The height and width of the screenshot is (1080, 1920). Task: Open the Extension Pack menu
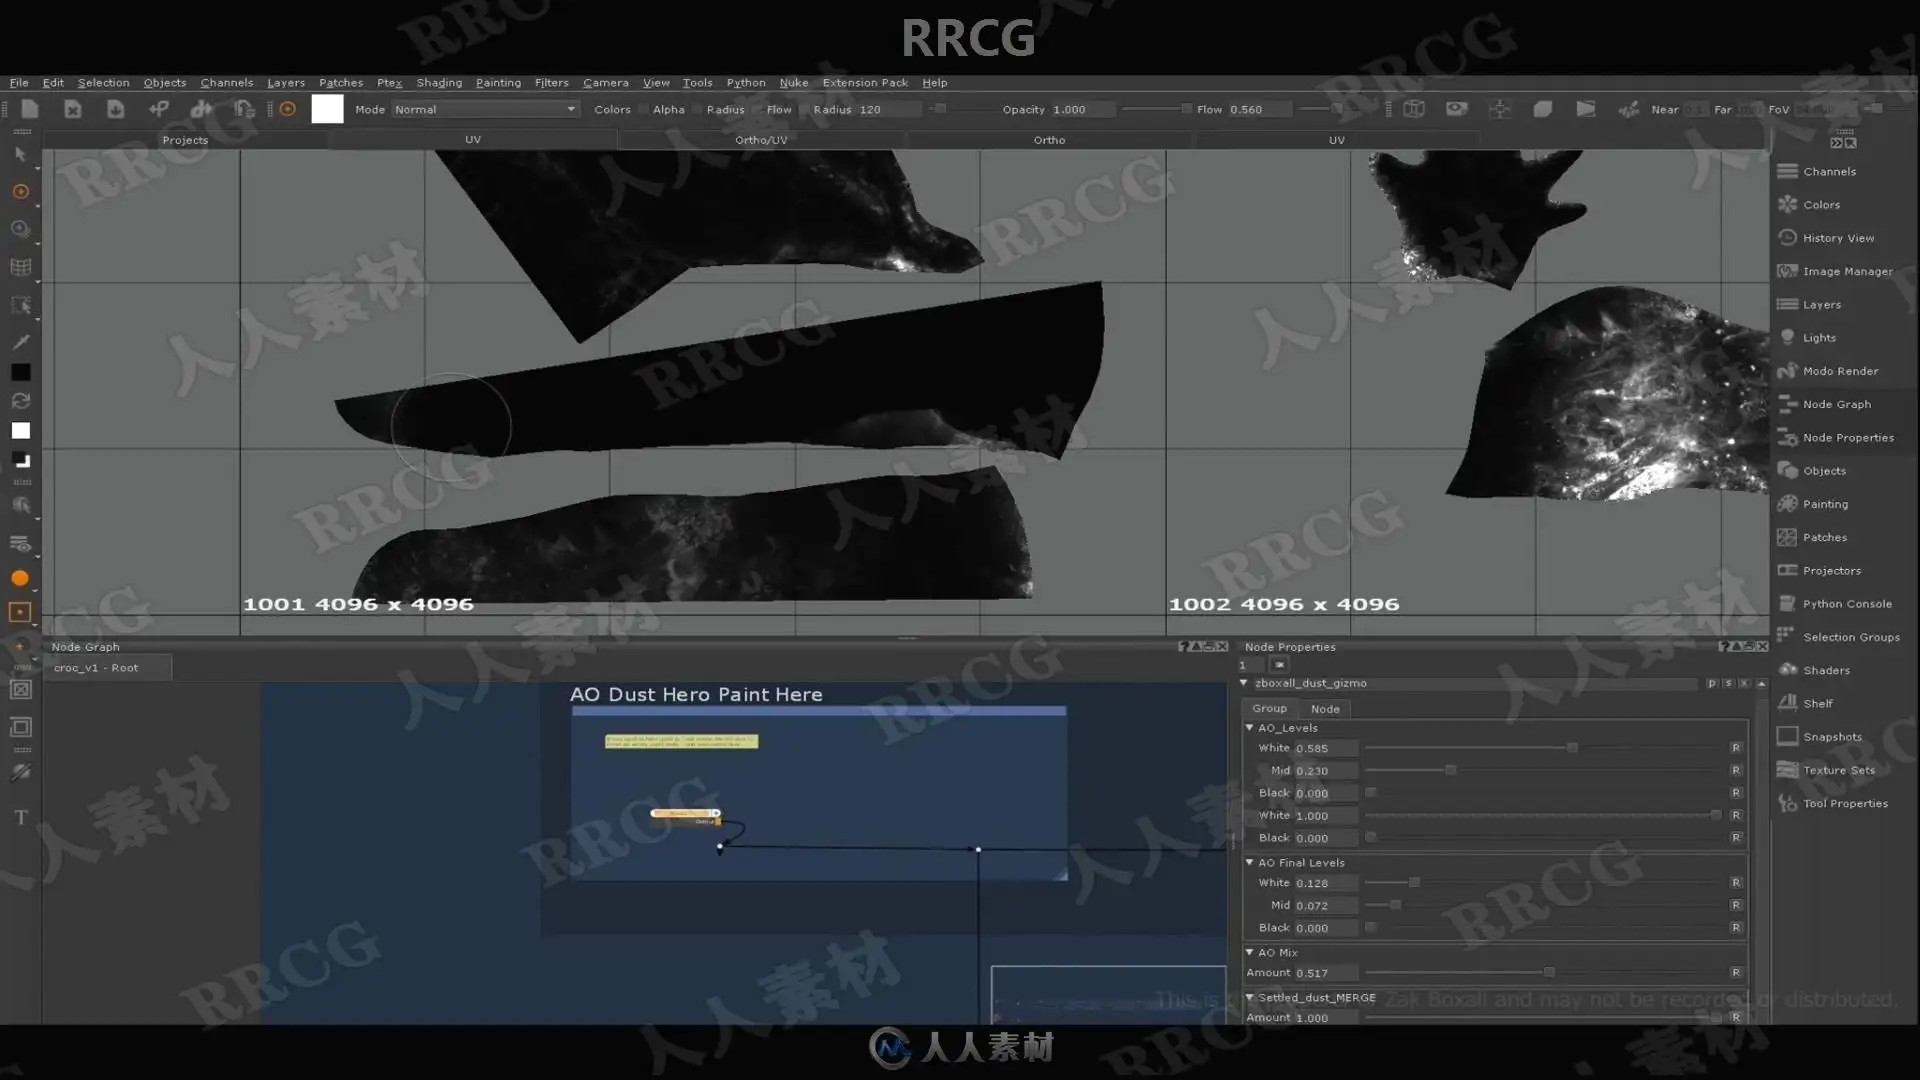865,83
